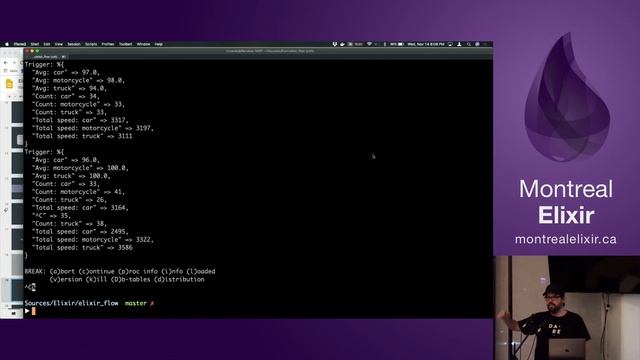Click the line "Avg: truck" => 100.0

pos(71,176)
